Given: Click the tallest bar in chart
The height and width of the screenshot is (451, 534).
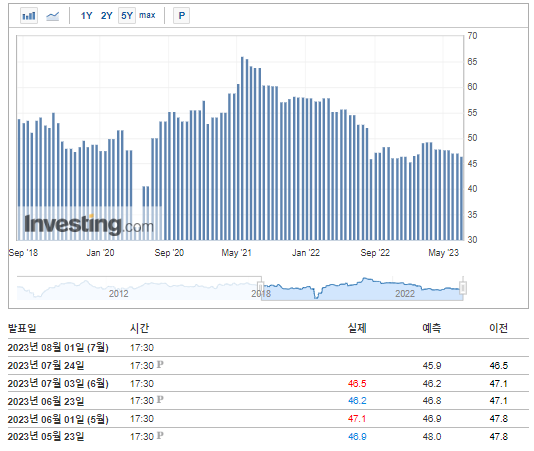Looking at the screenshot, I should pos(242,149).
